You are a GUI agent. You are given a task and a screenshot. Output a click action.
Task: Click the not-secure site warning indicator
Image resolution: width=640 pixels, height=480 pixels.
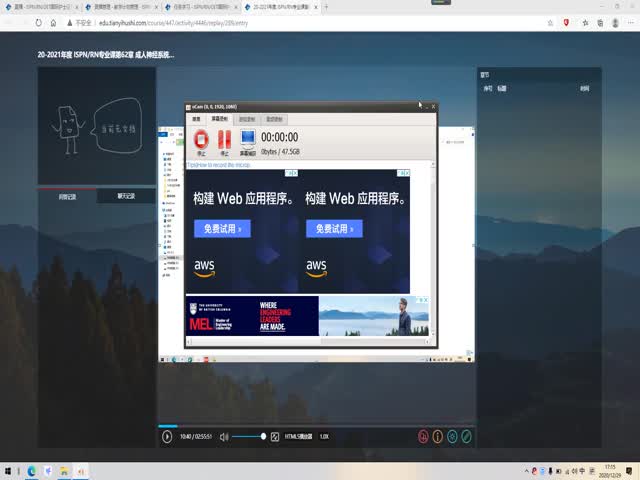tap(79, 23)
